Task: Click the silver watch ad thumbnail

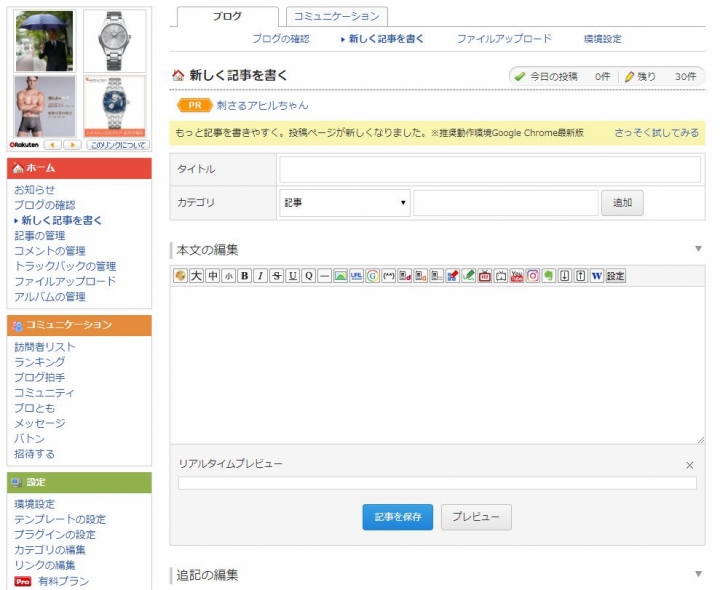Action: click(x=115, y=41)
